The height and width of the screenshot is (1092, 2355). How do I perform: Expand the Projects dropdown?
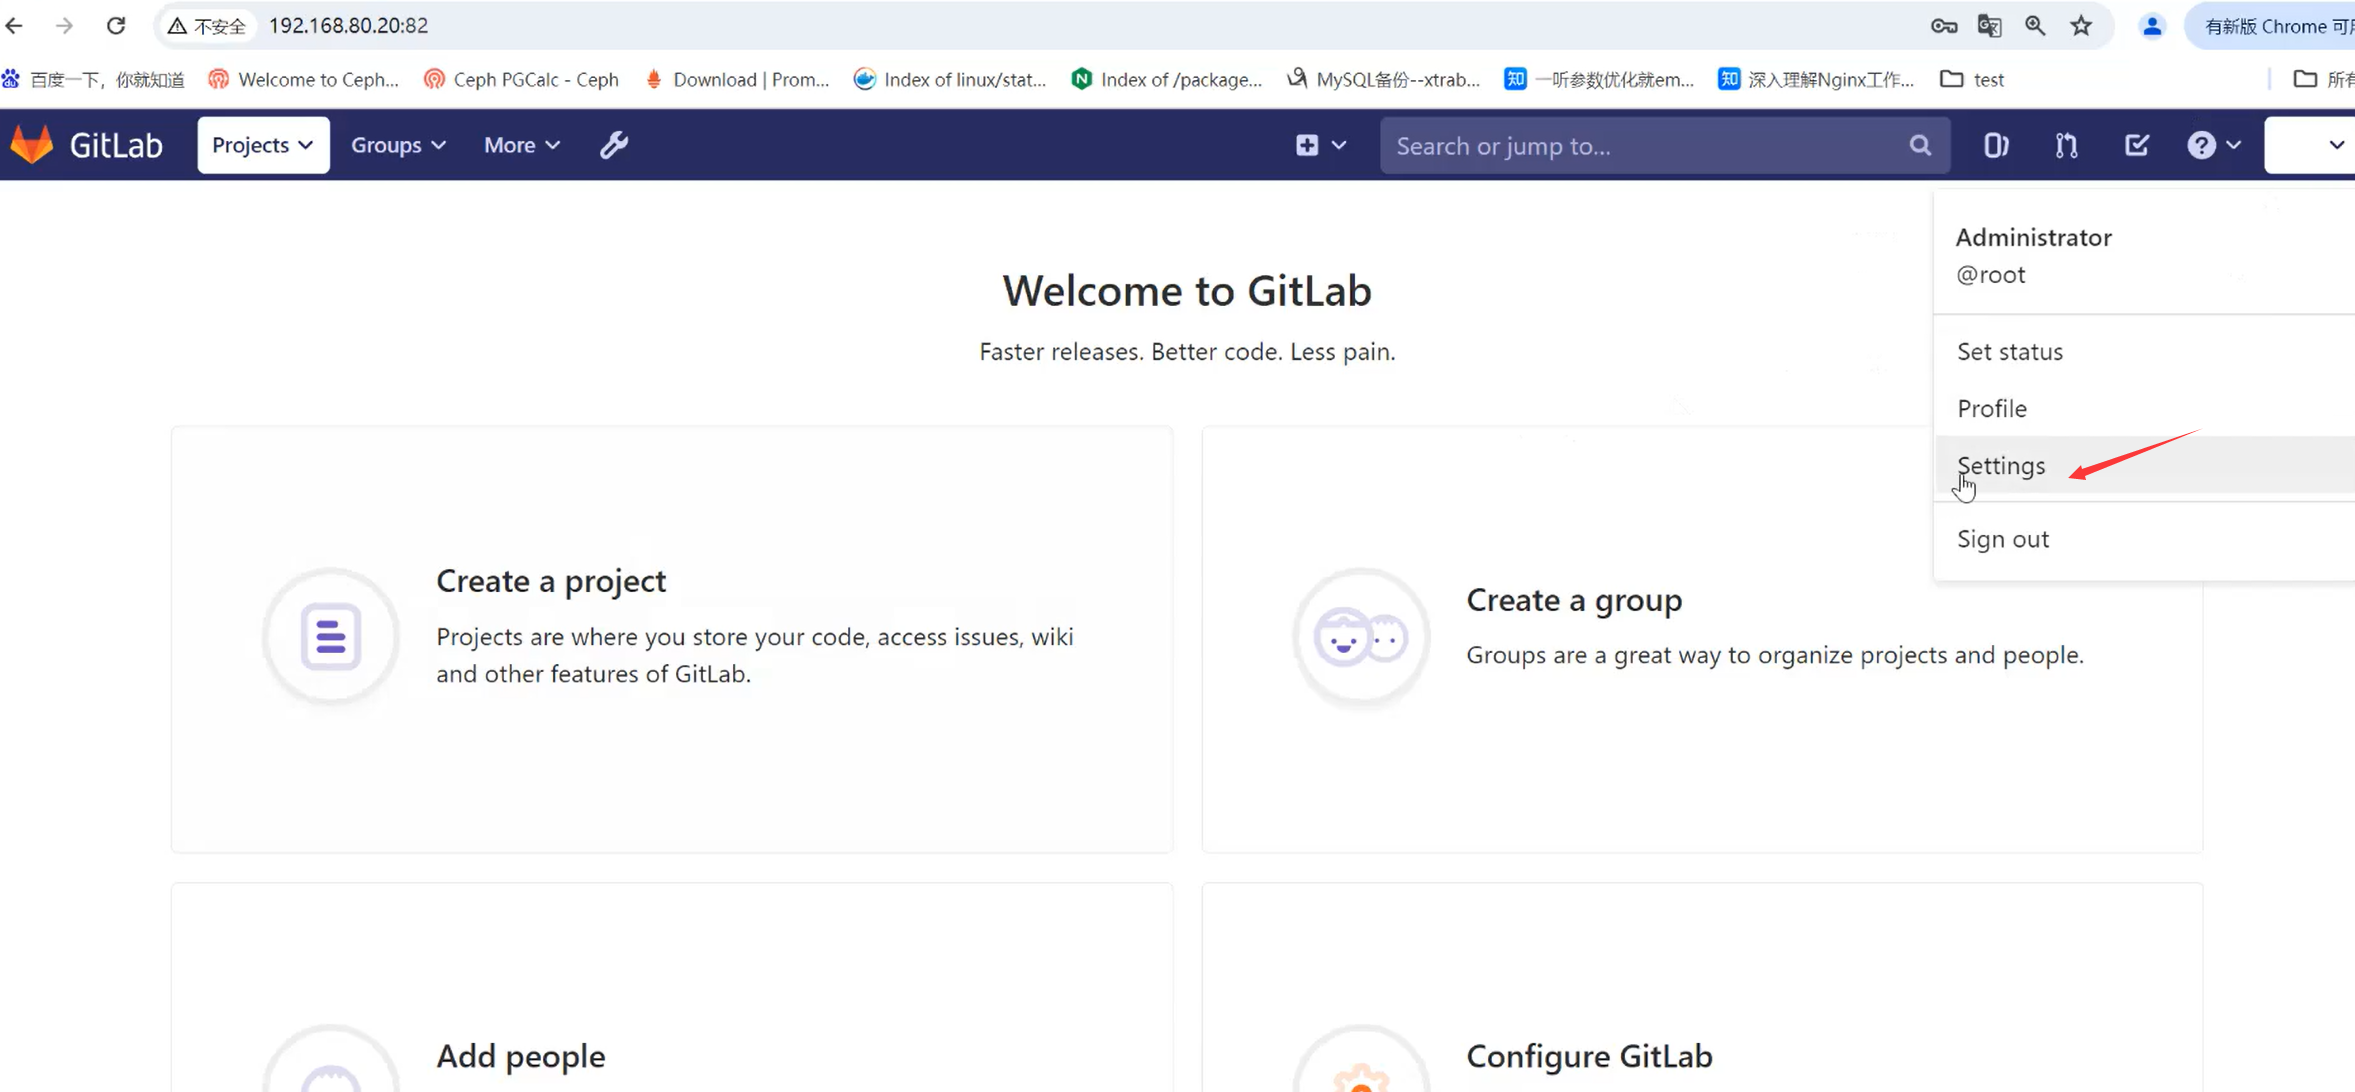pos(263,145)
